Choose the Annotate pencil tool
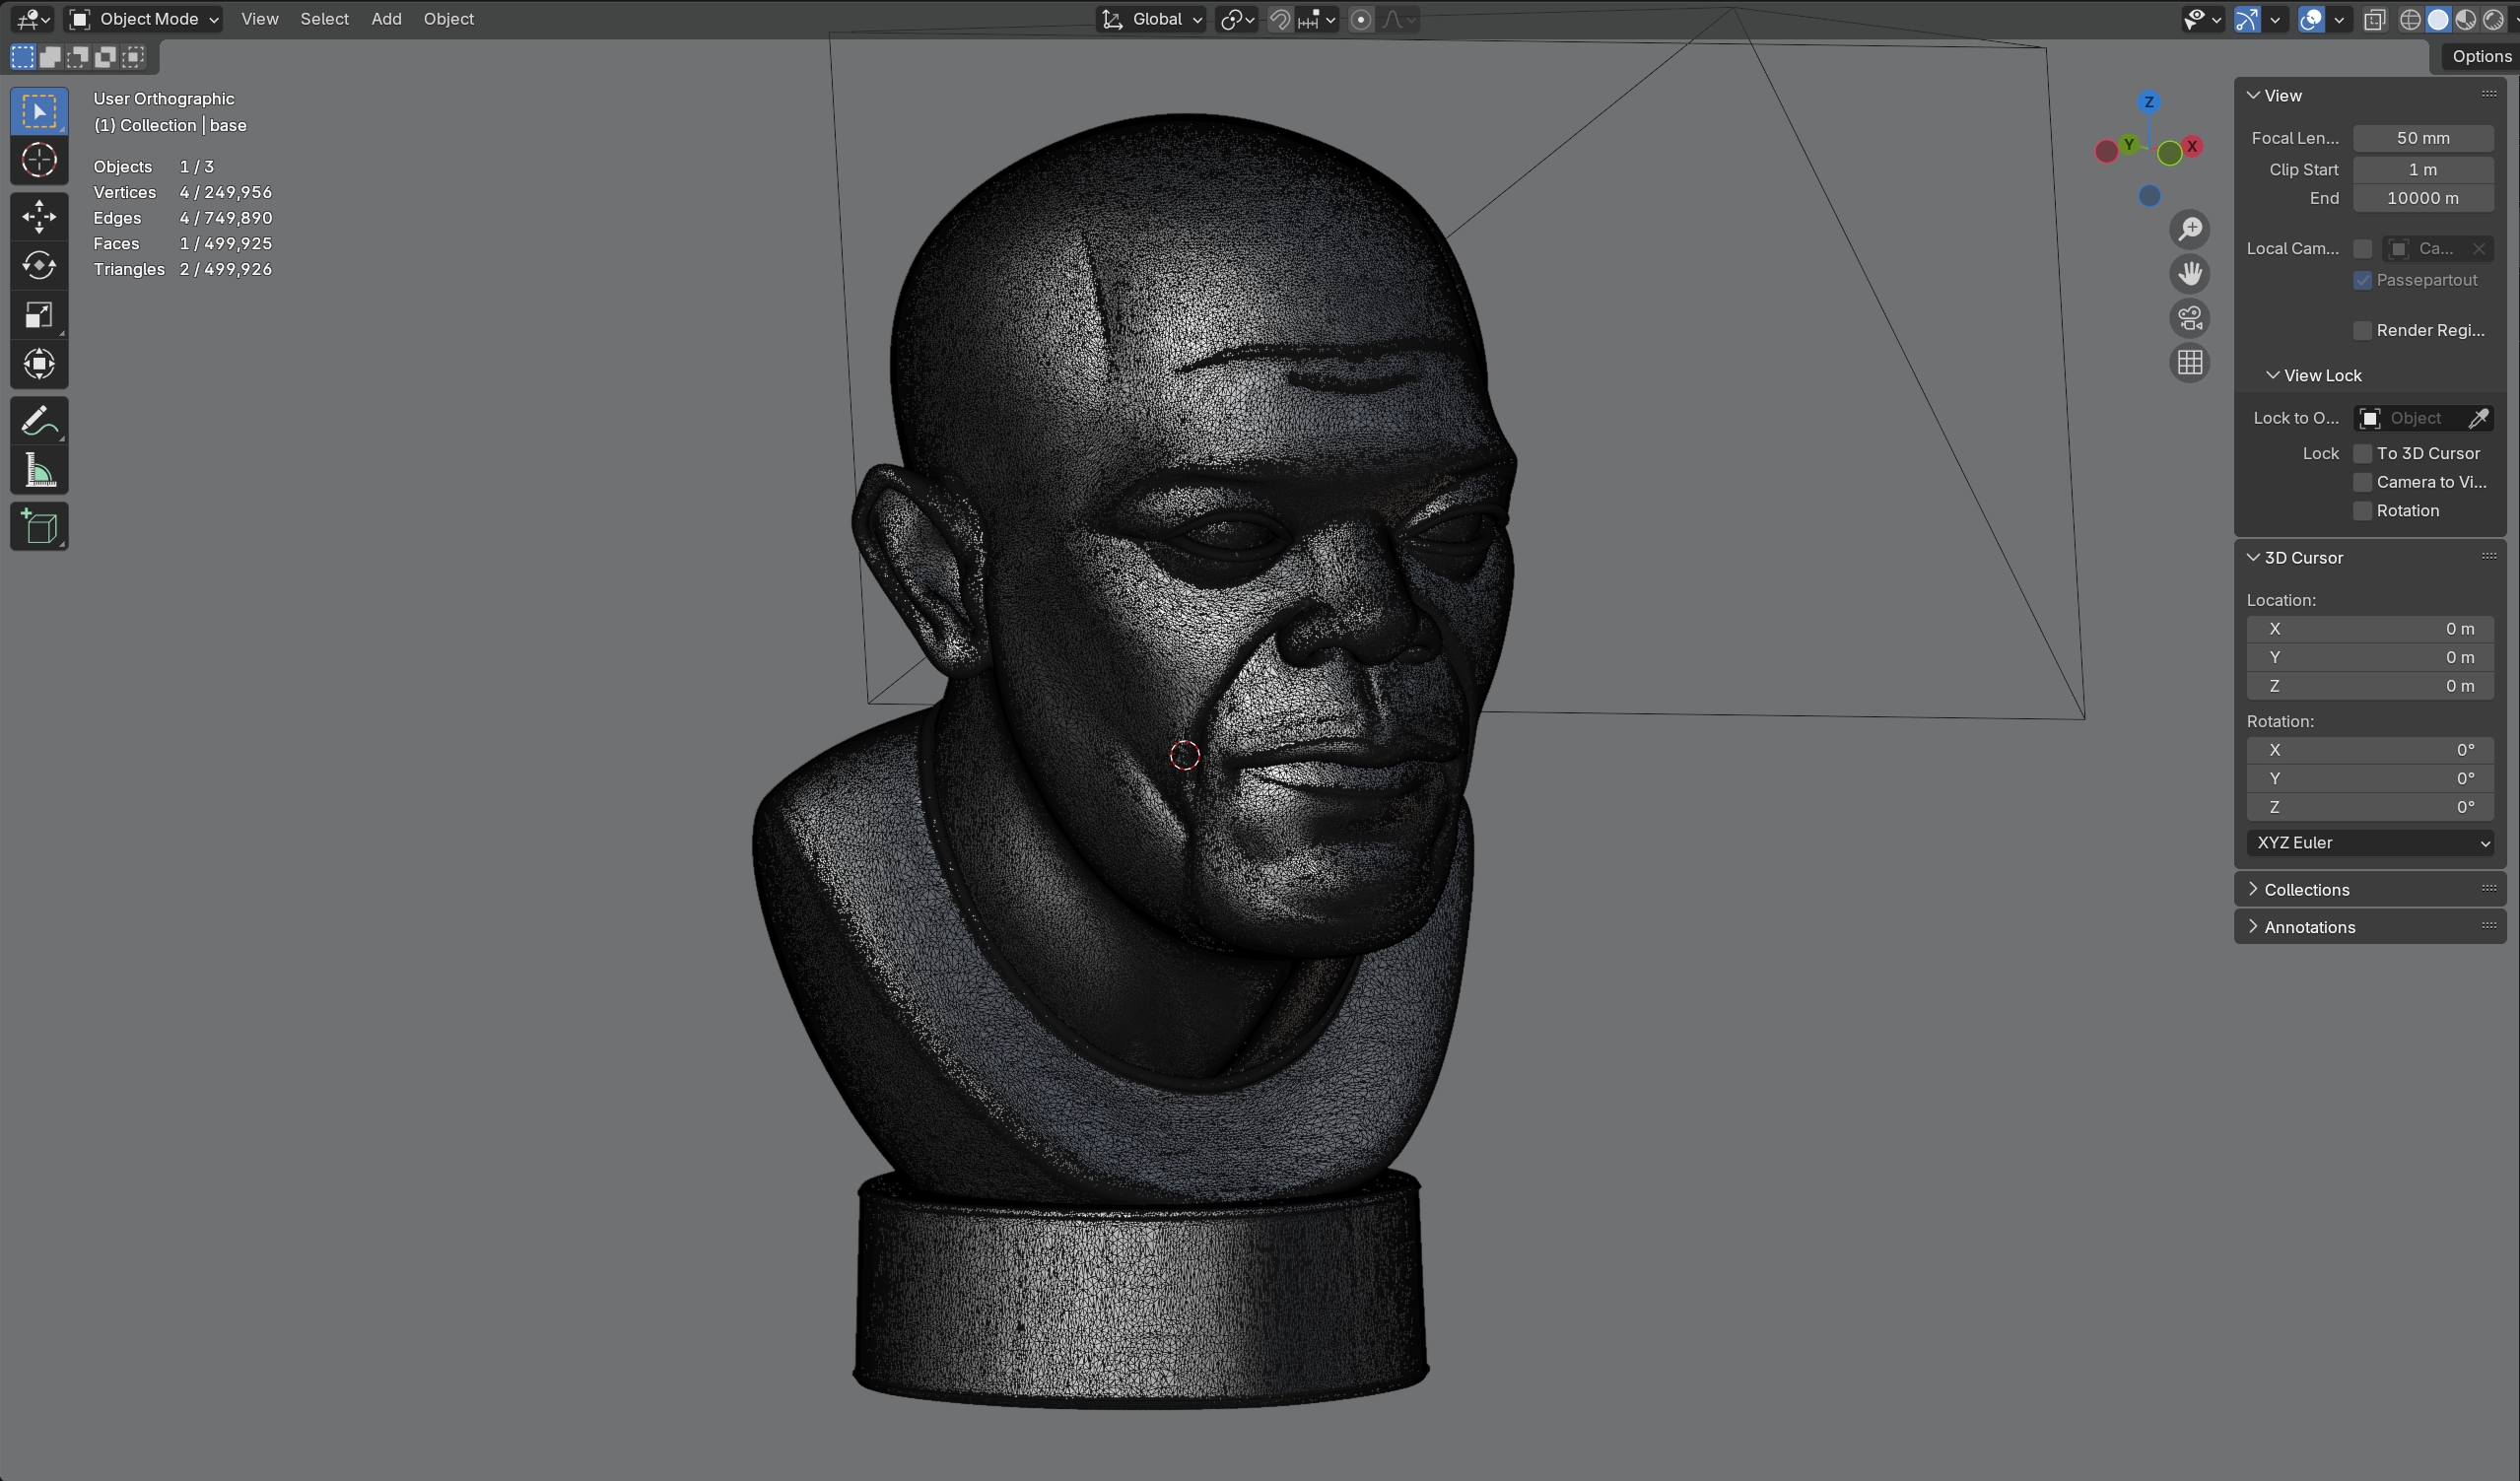 coord(39,421)
